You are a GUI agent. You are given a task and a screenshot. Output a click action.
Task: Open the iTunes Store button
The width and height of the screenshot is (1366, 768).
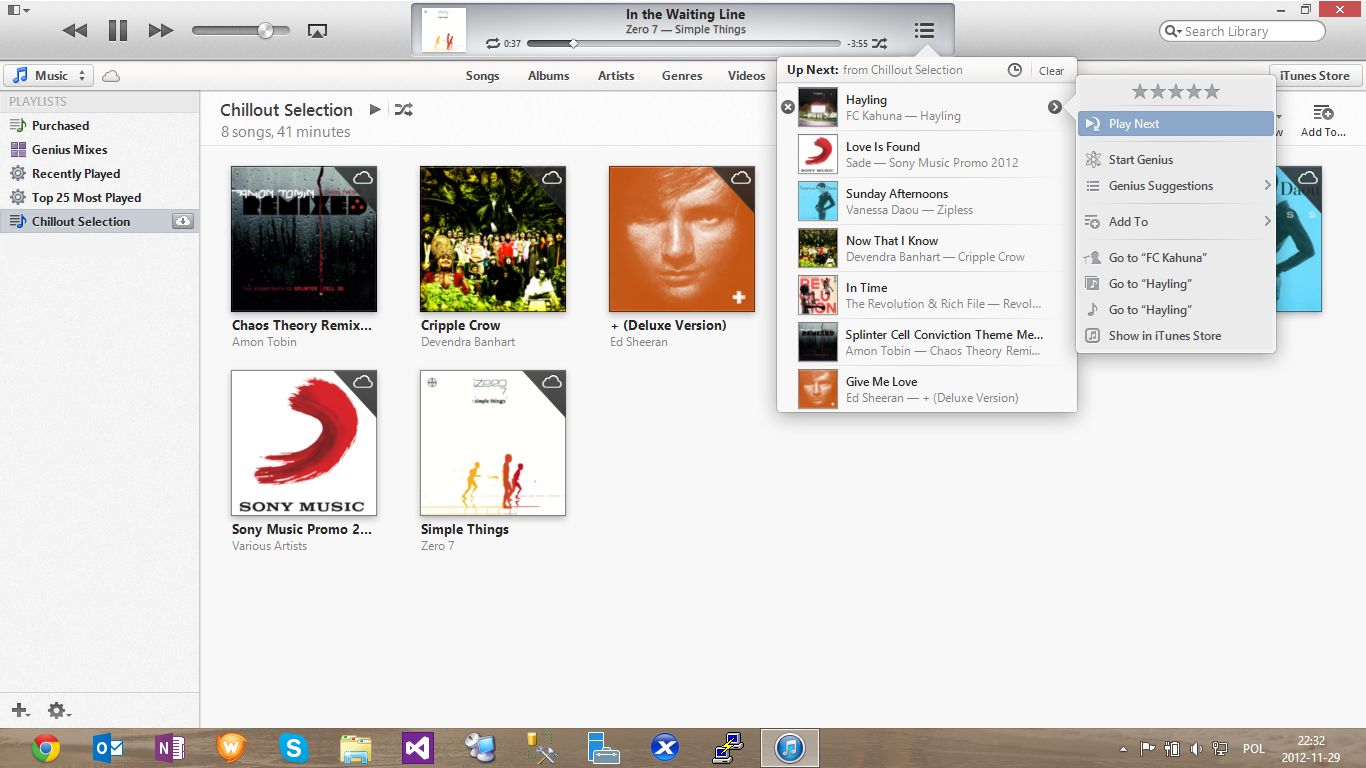pos(1314,76)
